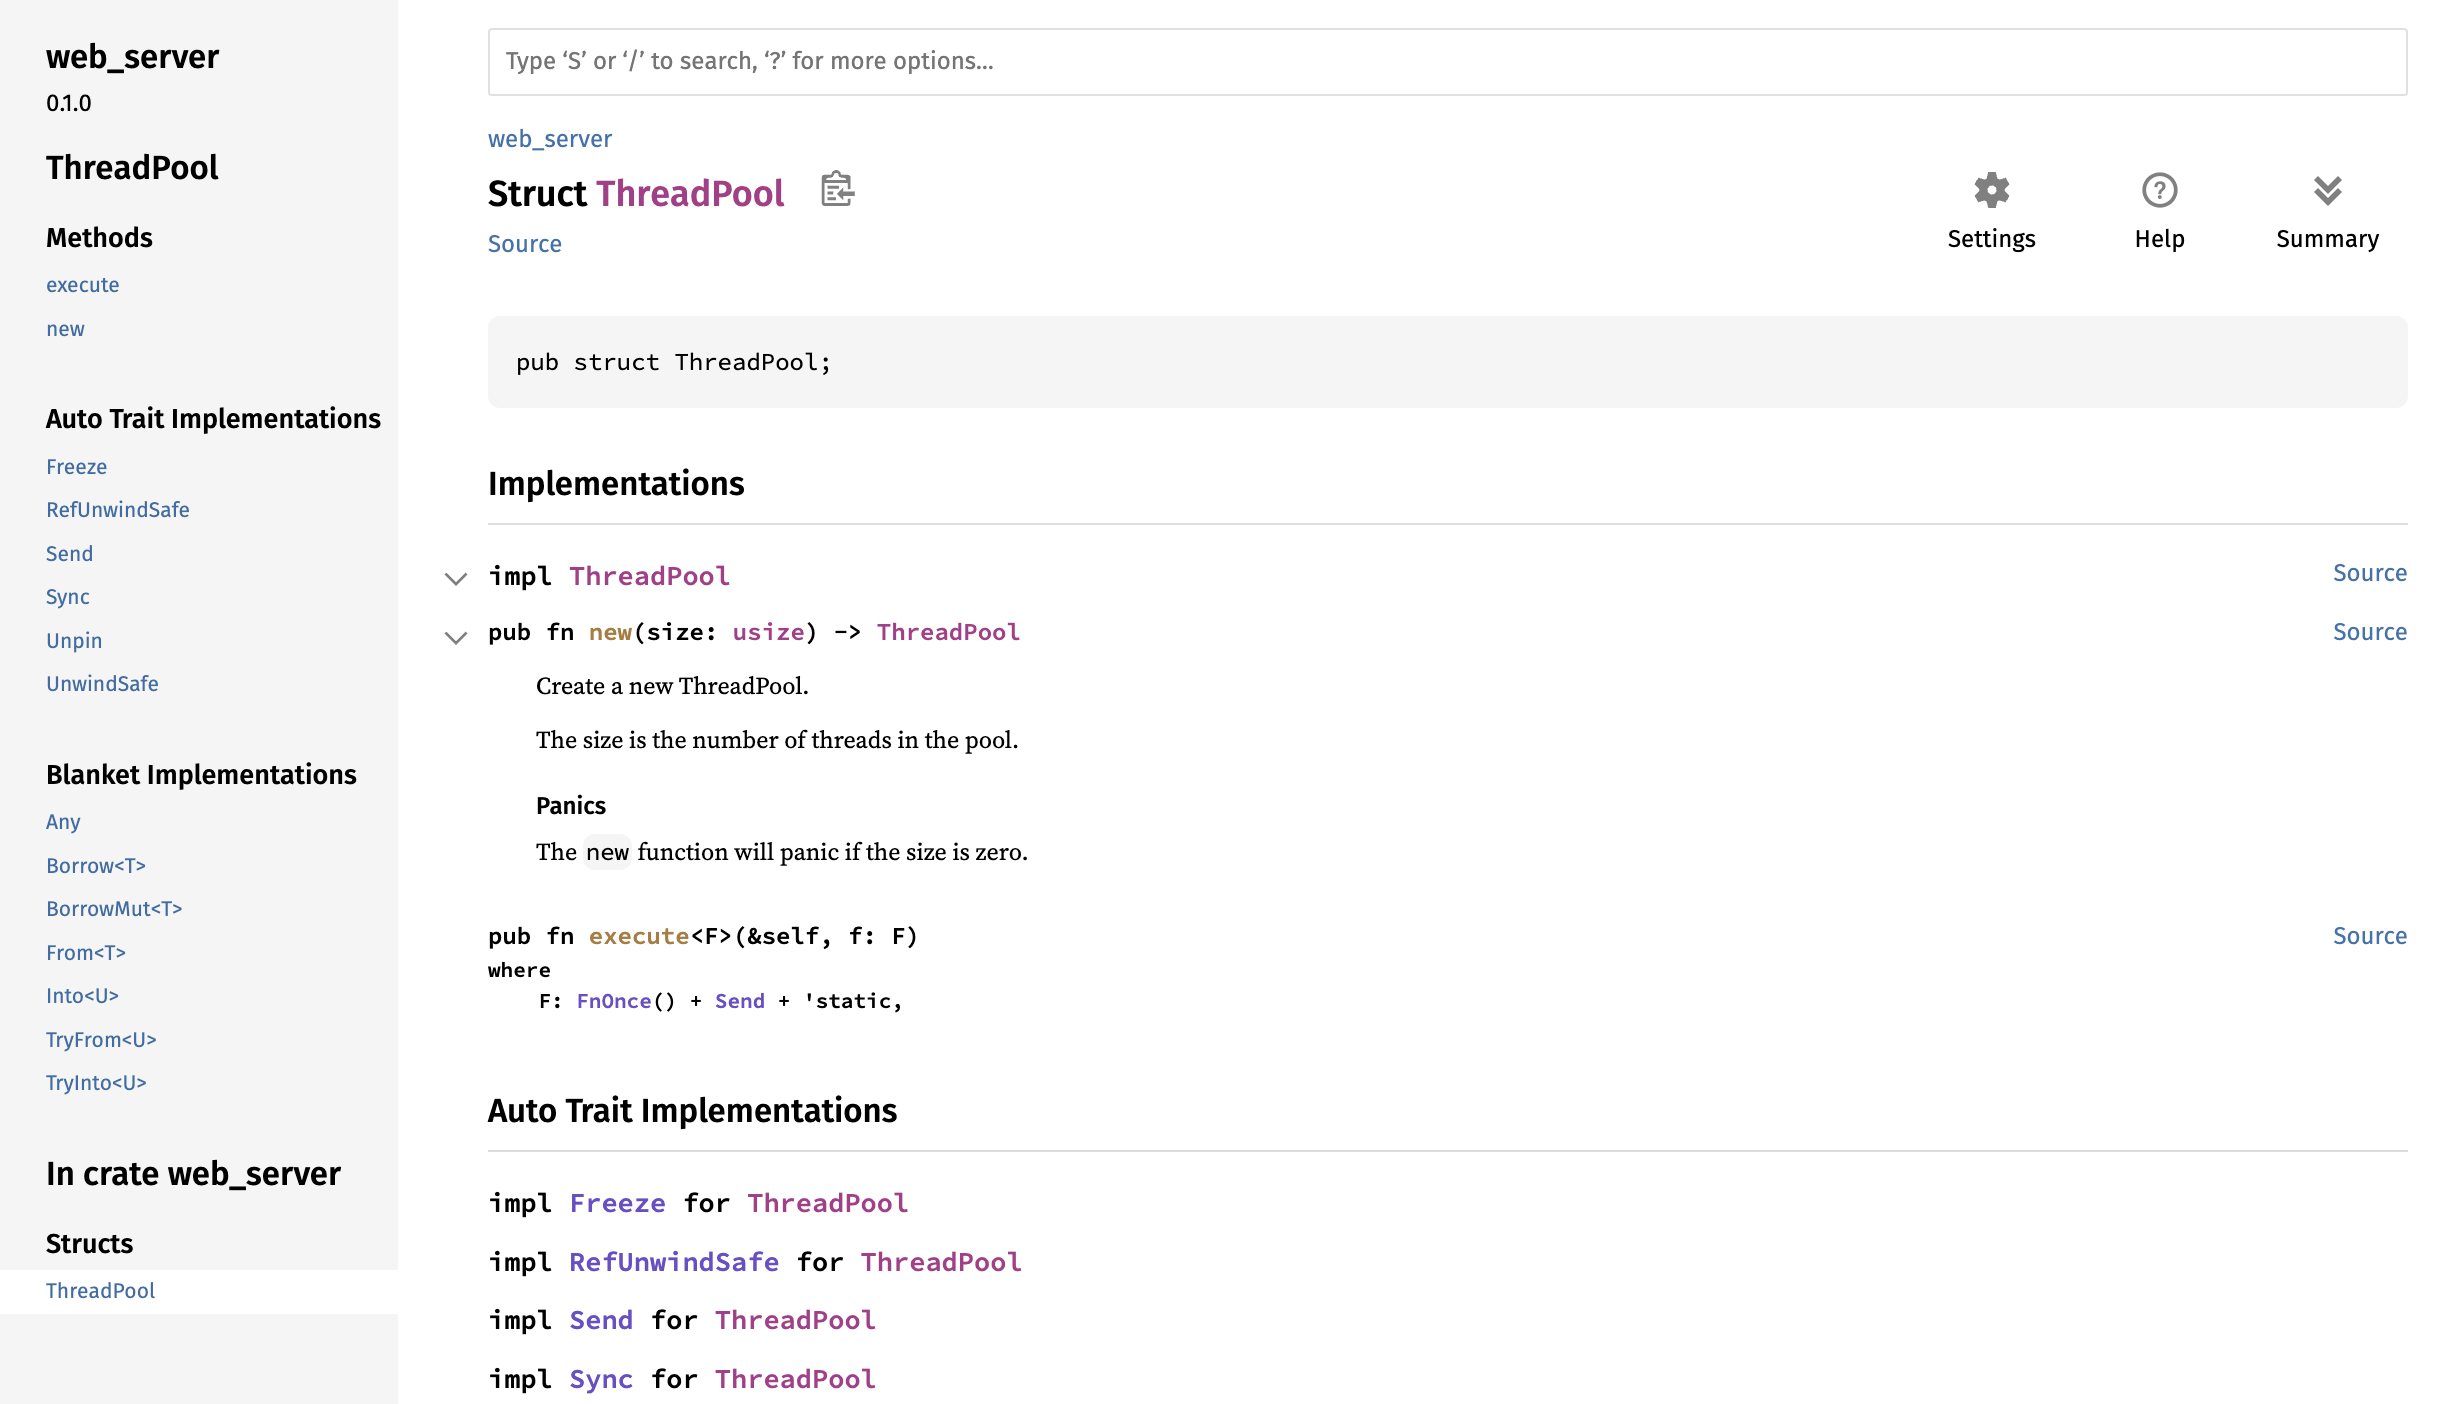Open Structs section link in sidebar

point(90,1244)
